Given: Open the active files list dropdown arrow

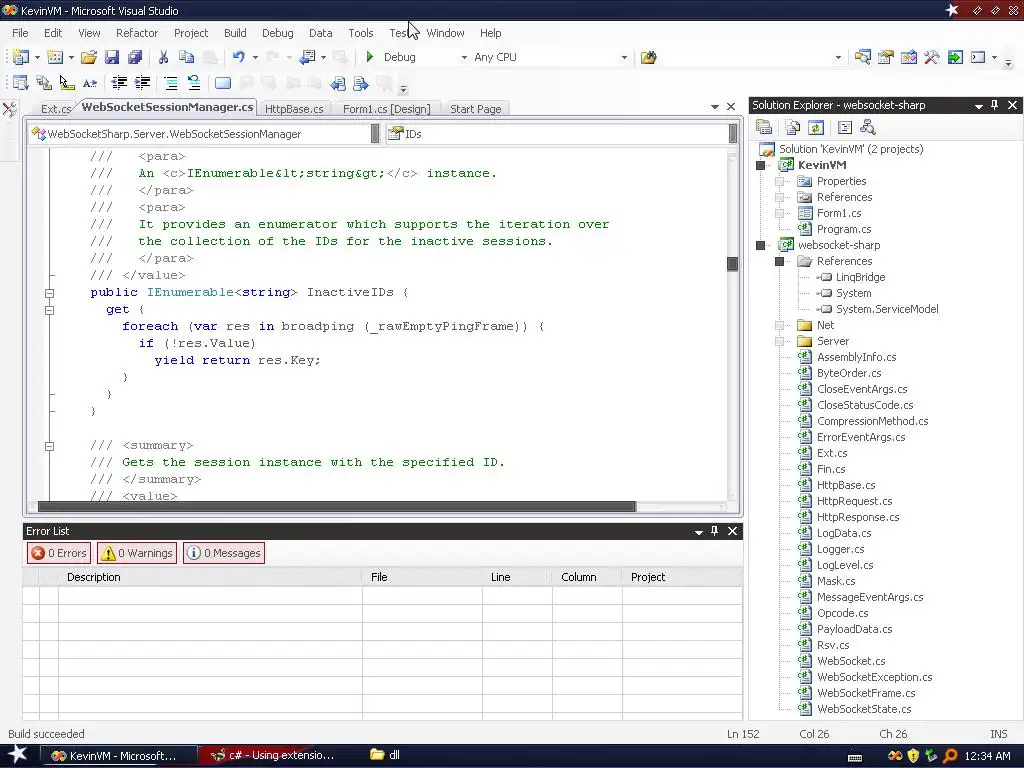Looking at the screenshot, I should (x=714, y=106).
